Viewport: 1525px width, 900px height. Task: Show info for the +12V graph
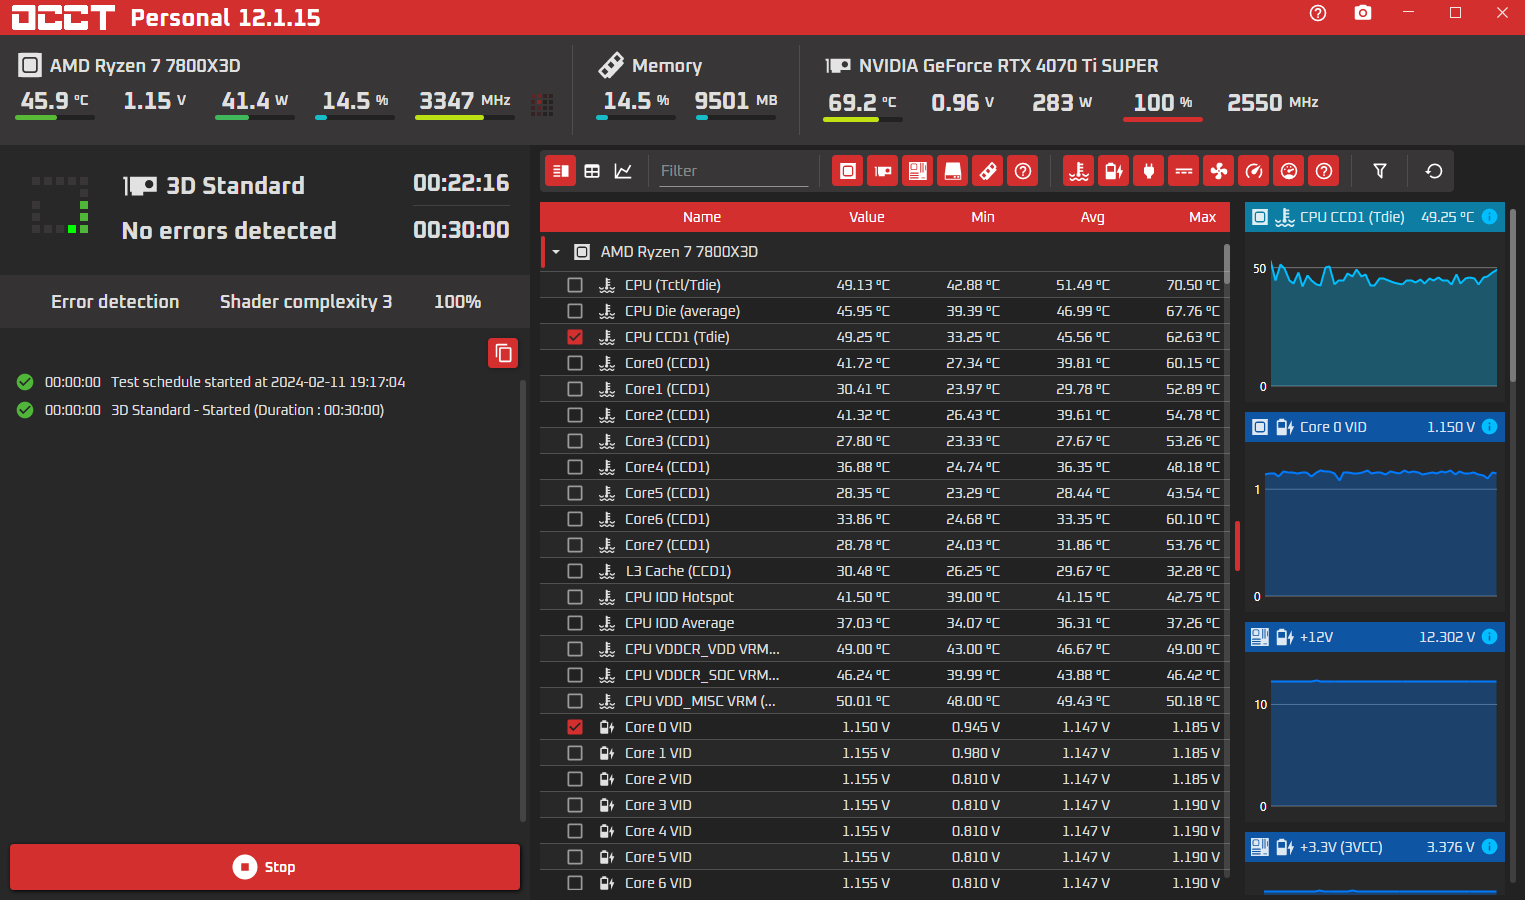(x=1489, y=637)
